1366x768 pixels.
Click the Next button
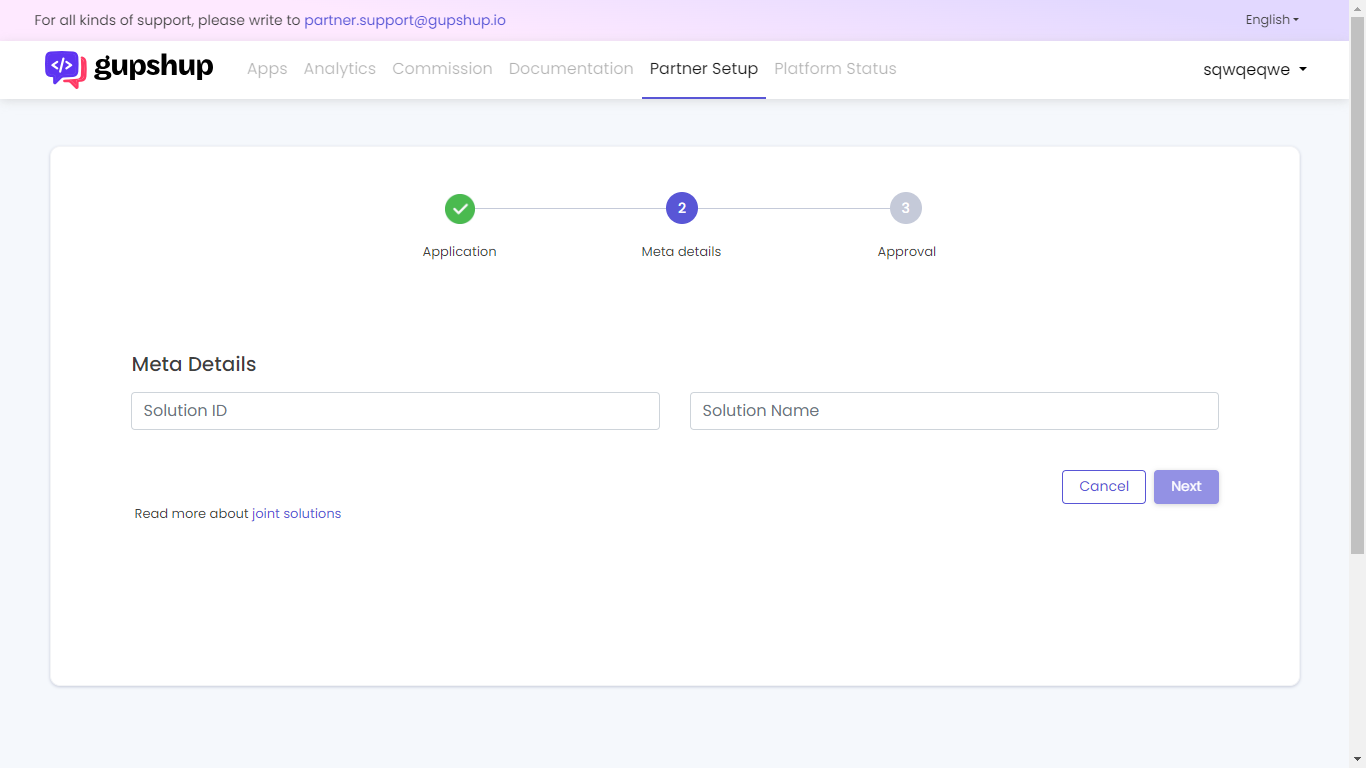1186,486
